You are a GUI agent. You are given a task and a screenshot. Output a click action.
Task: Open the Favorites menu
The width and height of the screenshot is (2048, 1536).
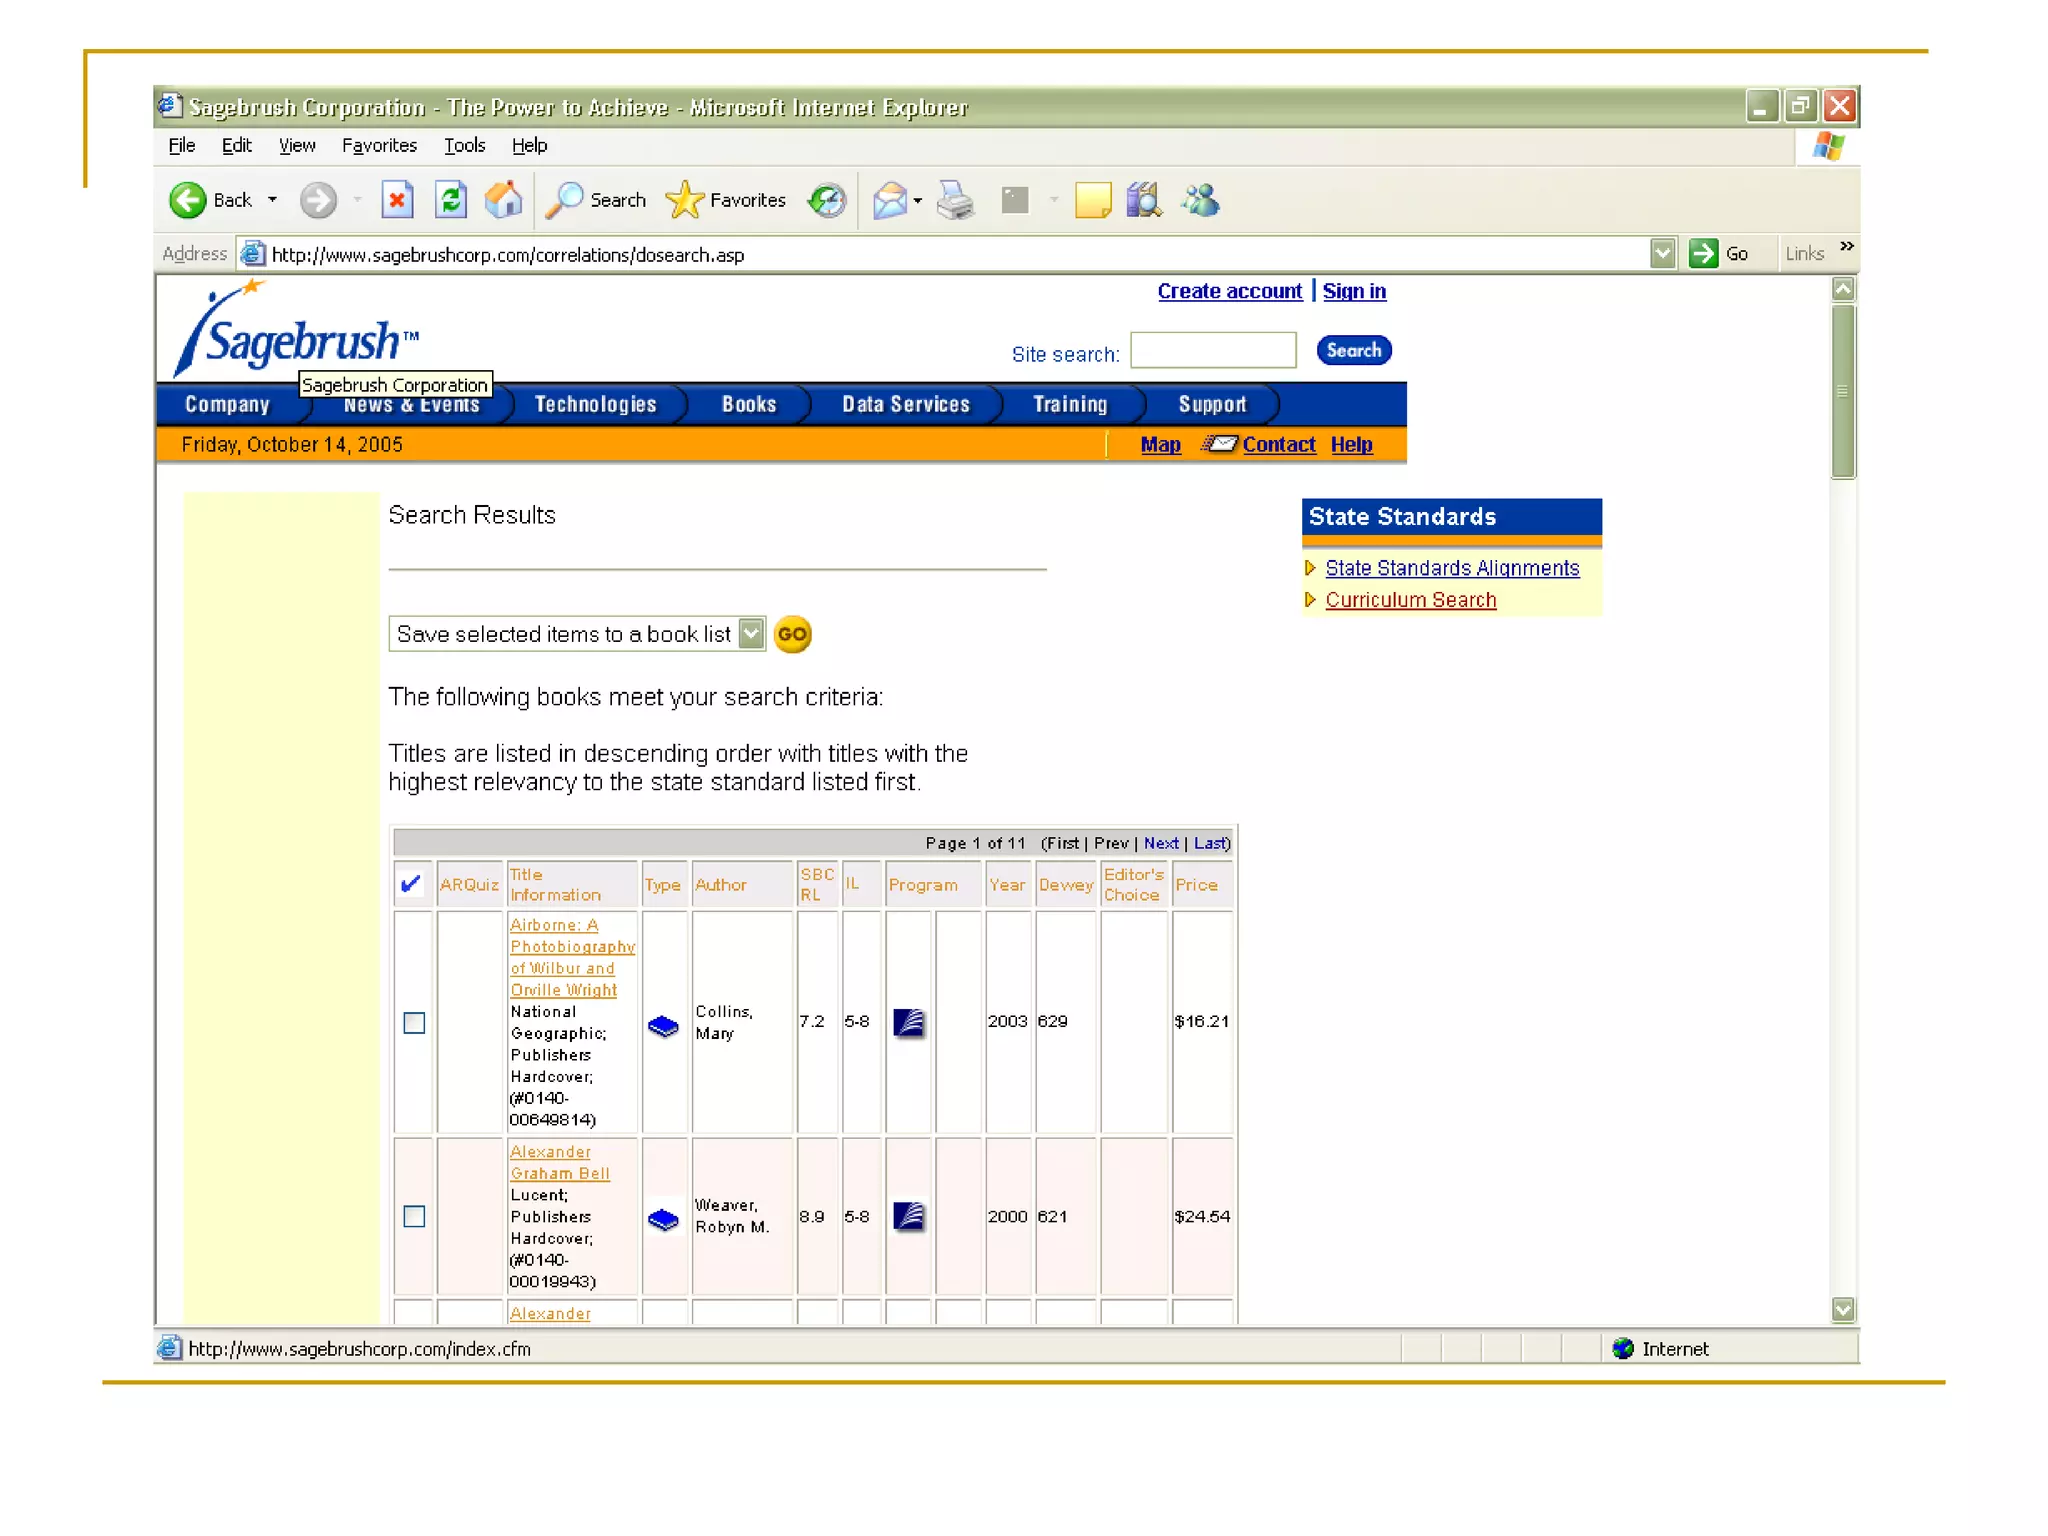tap(379, 146)
